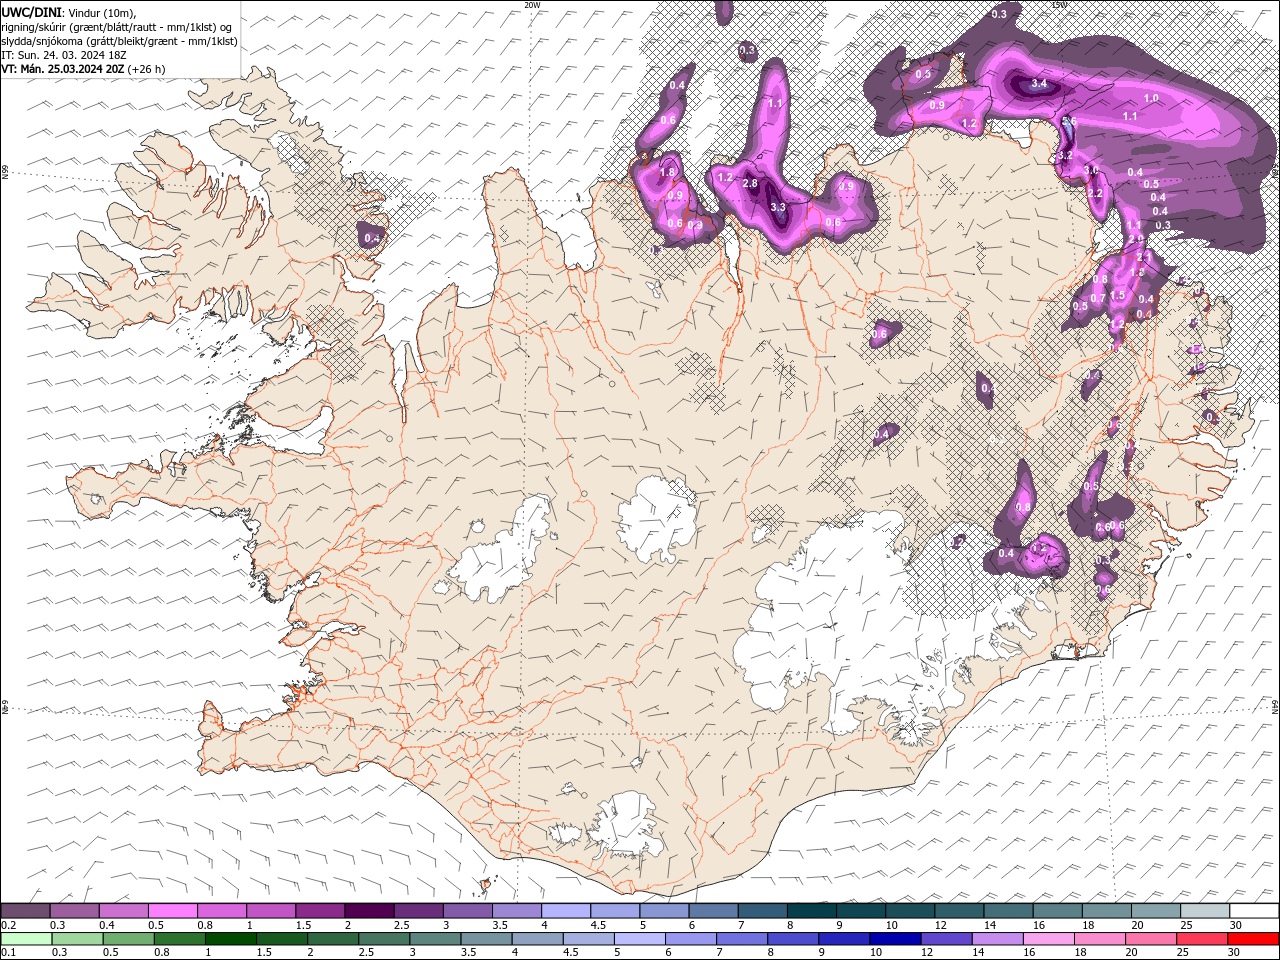Select the lower legend deep blue swatch labeled 10
The width and height of the screenshot is (1280, 960).
(x=895, y=939)
